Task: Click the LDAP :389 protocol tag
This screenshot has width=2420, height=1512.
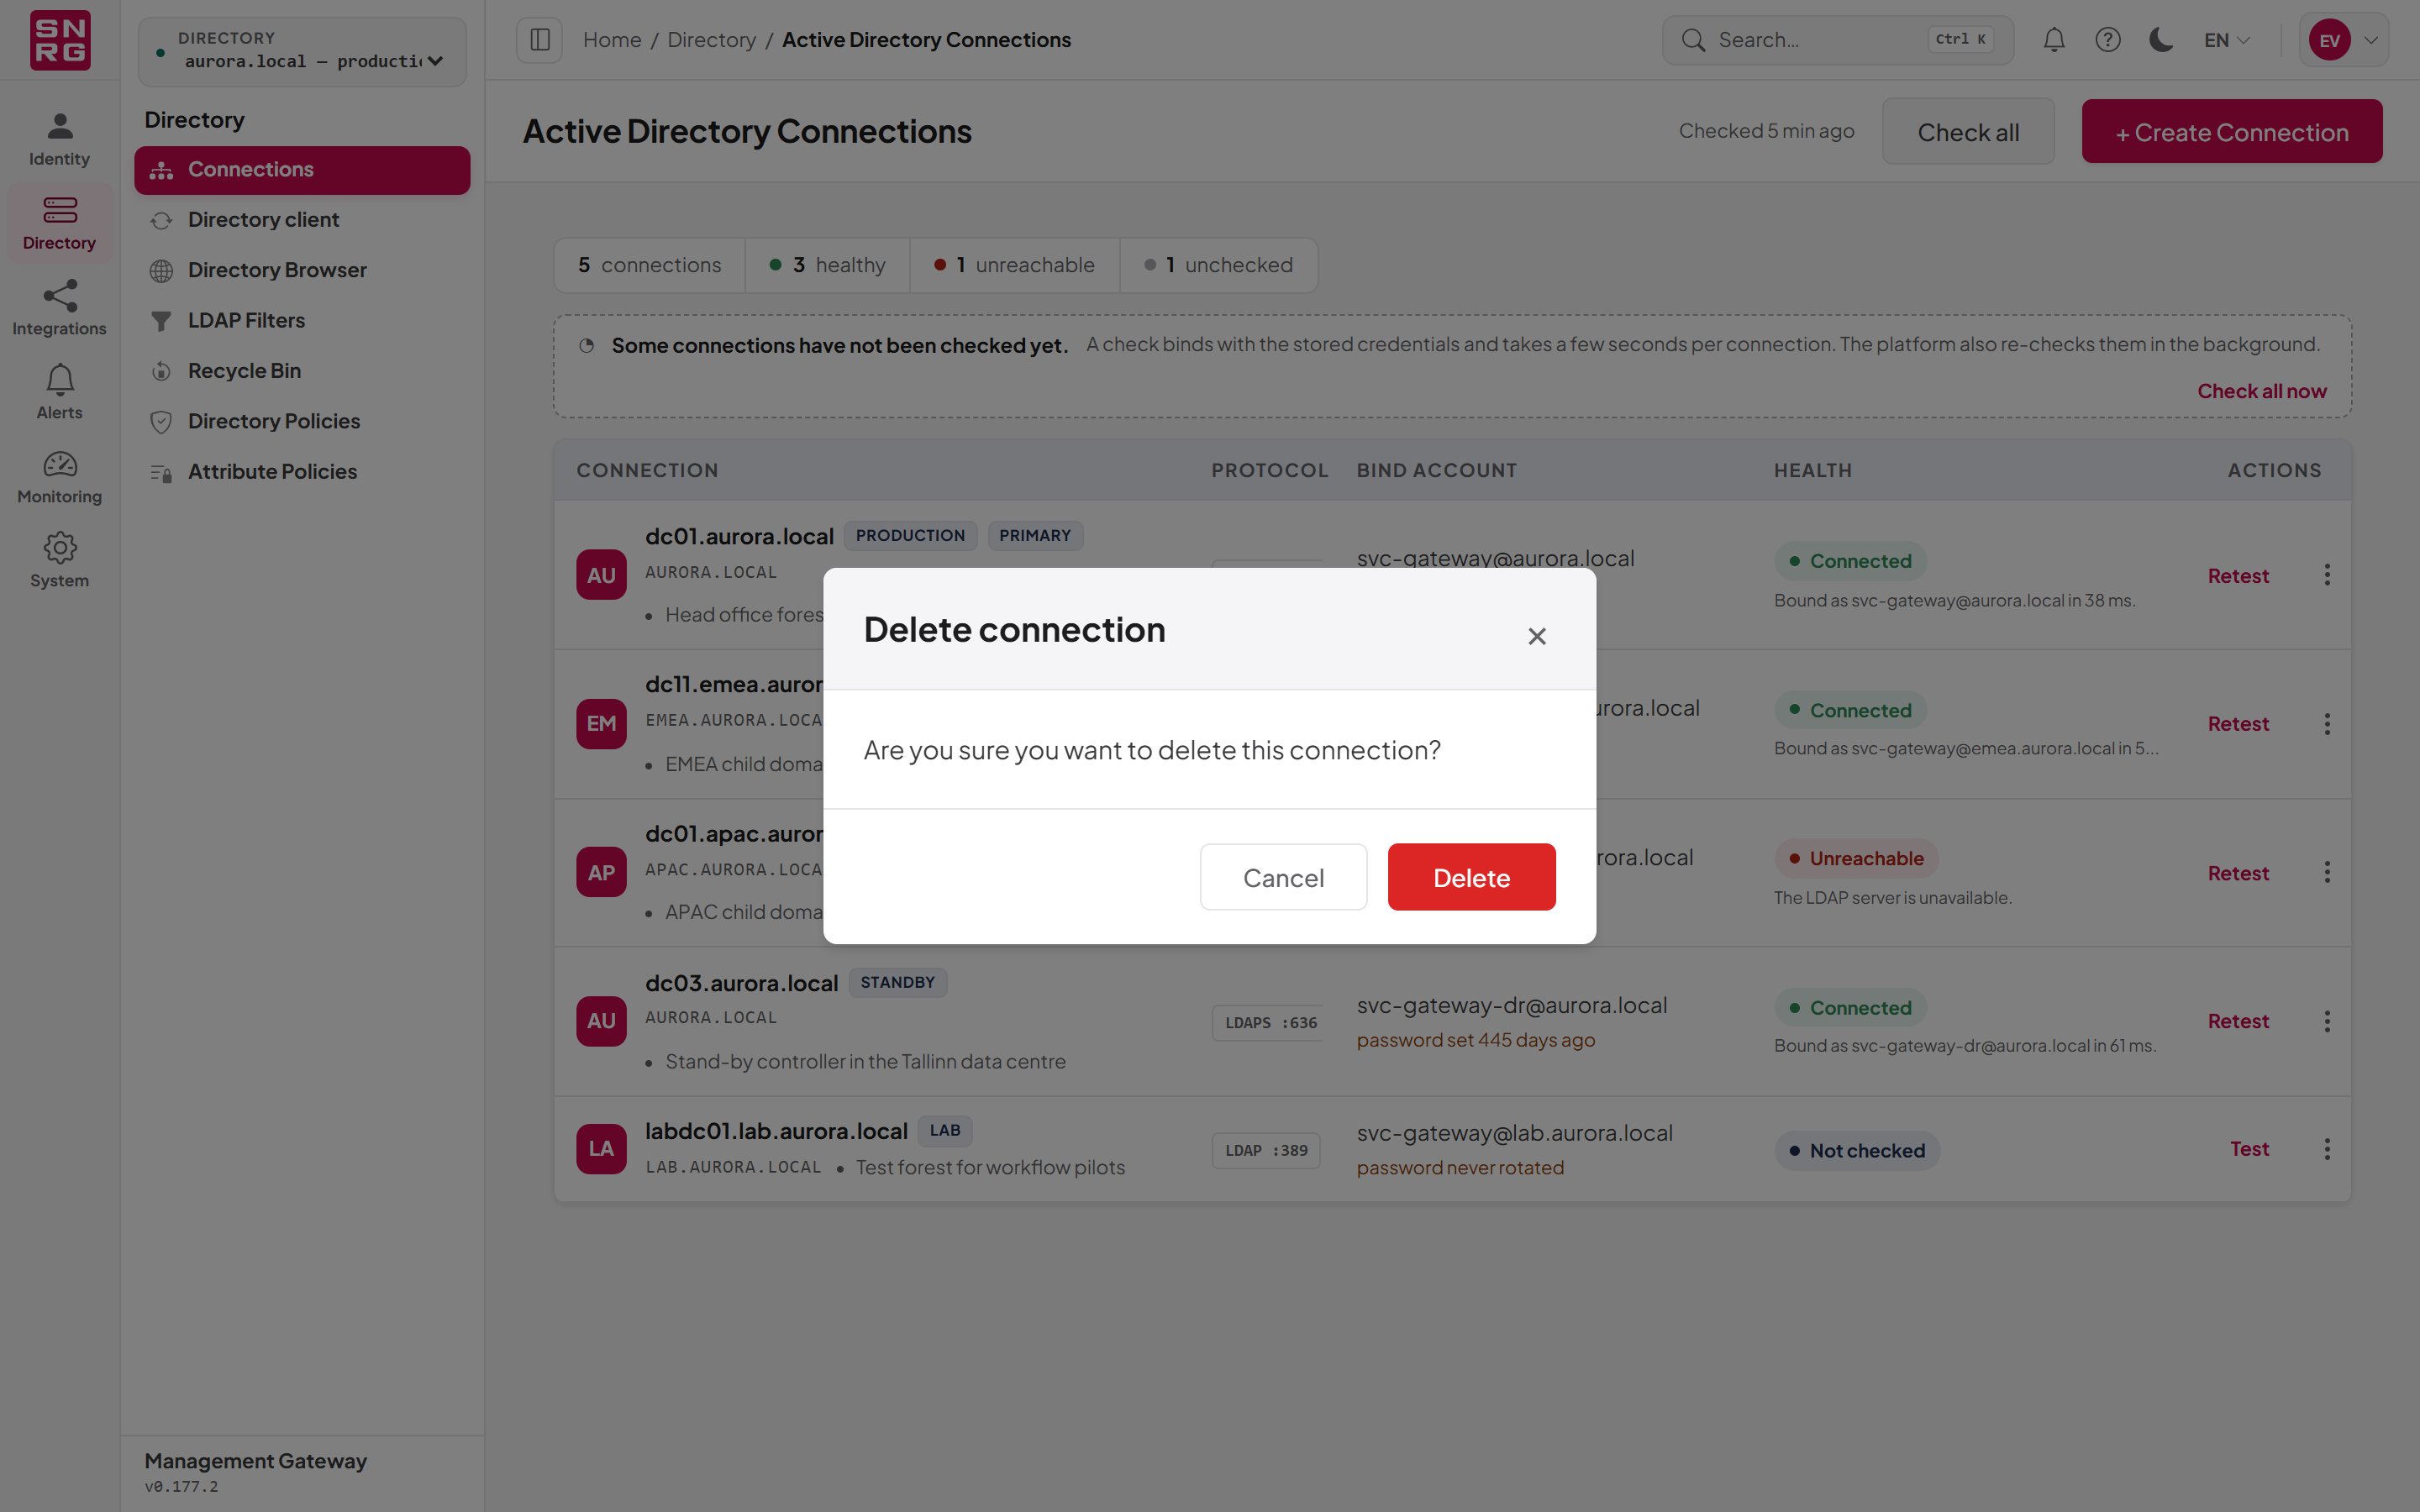Action: 1266,1151
